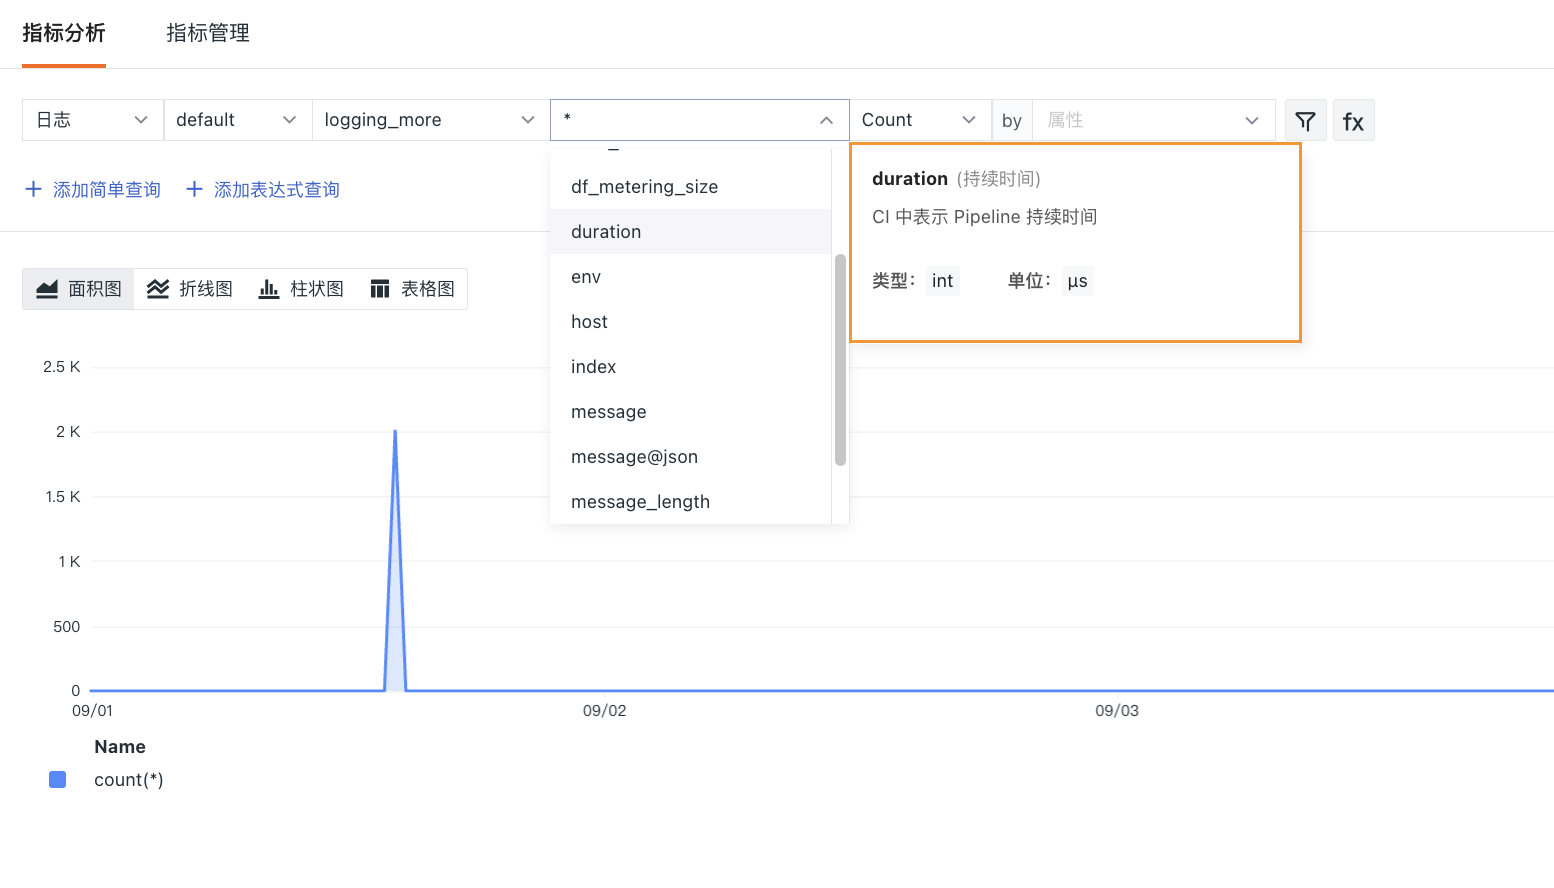Collapse the * field dropdown chevron
The image size is (1554, 888).
(x=826, y=120)
